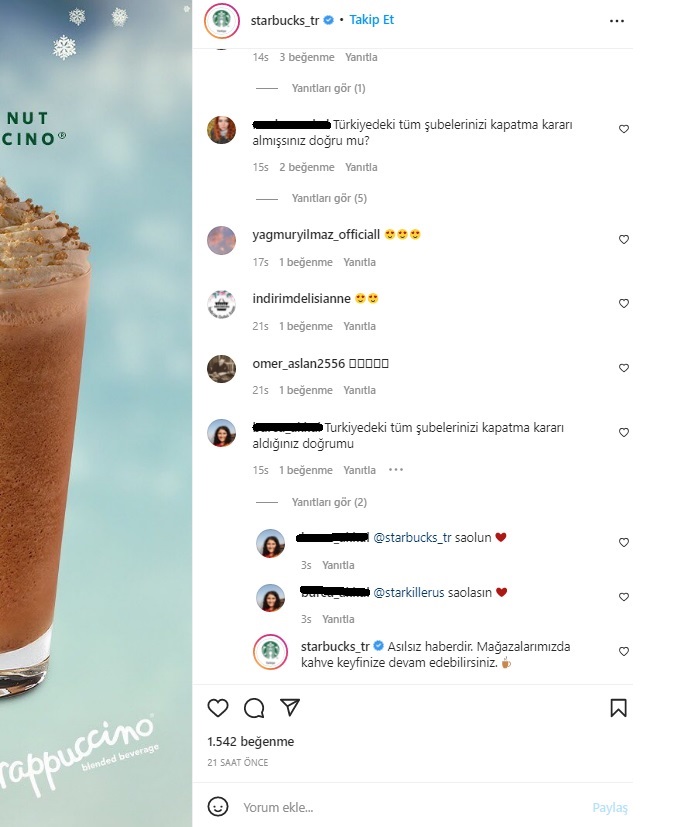
Task: Expand Yanıtları gör (5) replies
Action: (329, 198)
